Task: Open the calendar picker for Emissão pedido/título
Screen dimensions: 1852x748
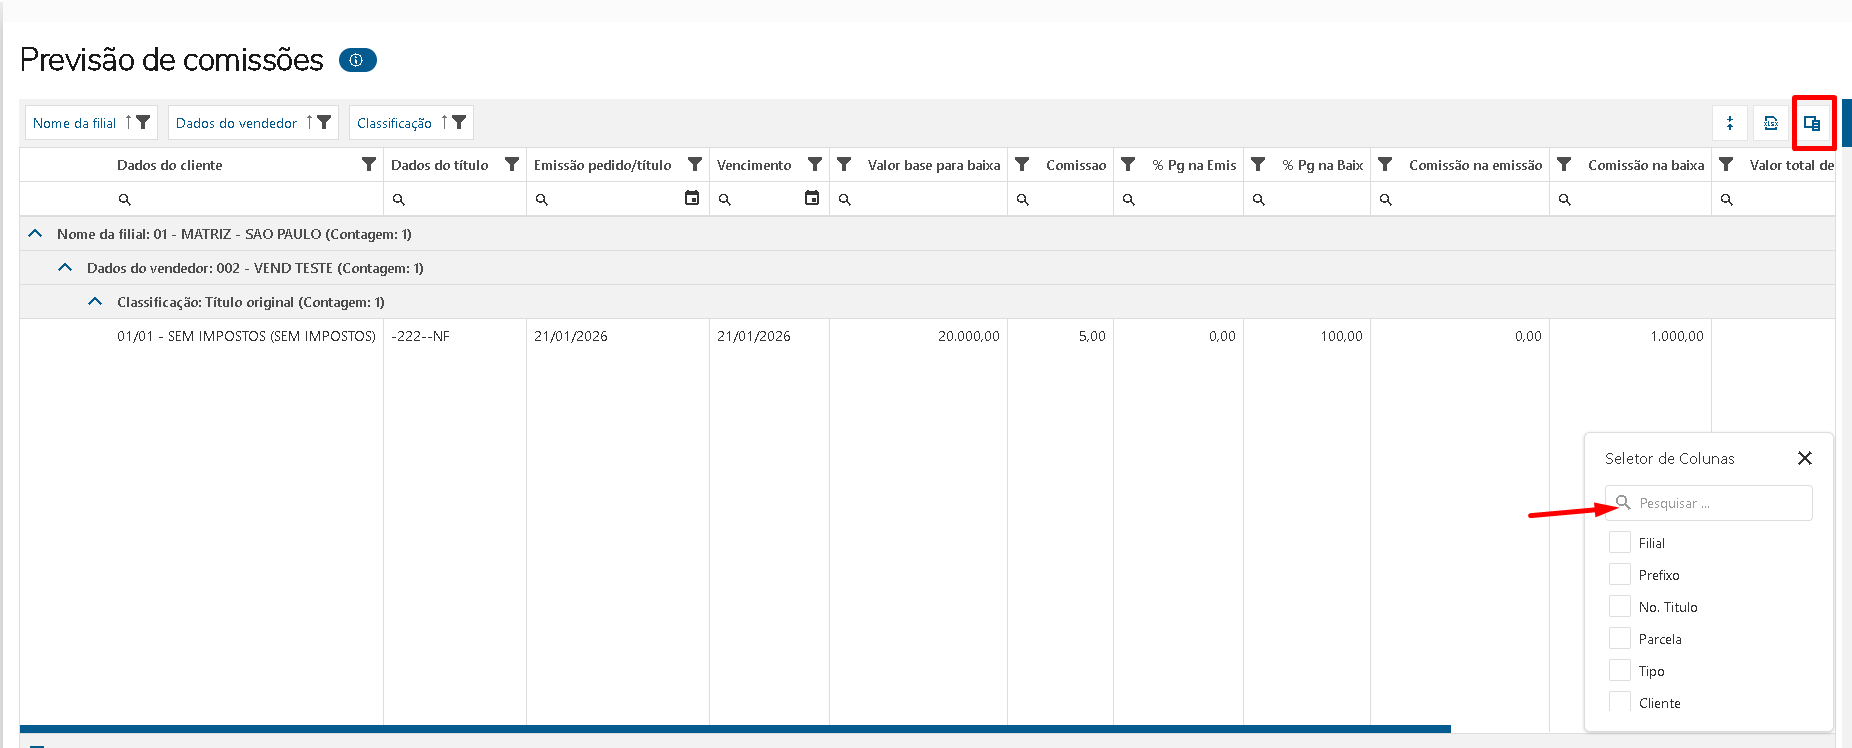Action: click(691, 198)
